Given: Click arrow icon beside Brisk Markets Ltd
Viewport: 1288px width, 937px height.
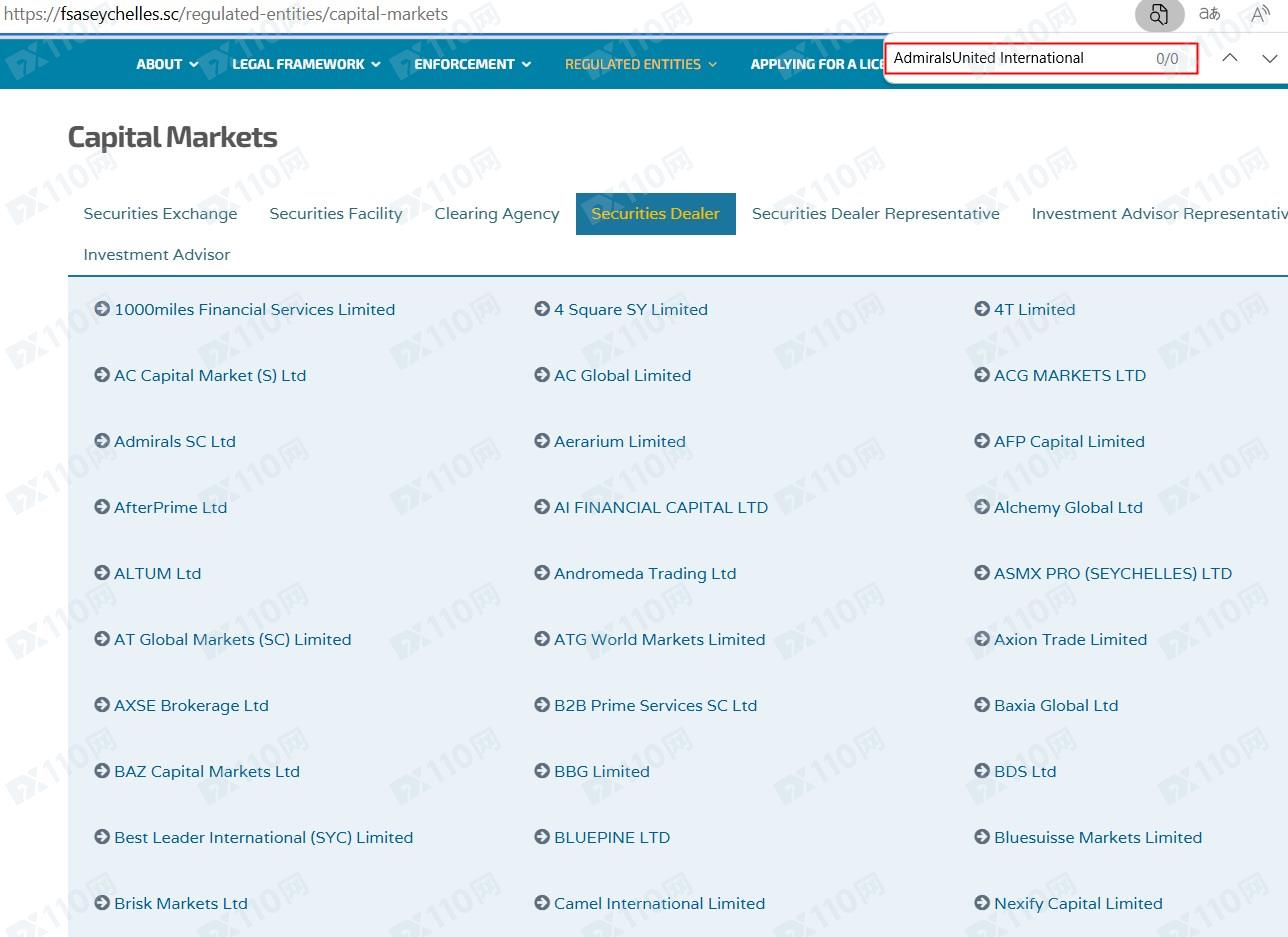Looking at the screenshot, I should 102,903.
